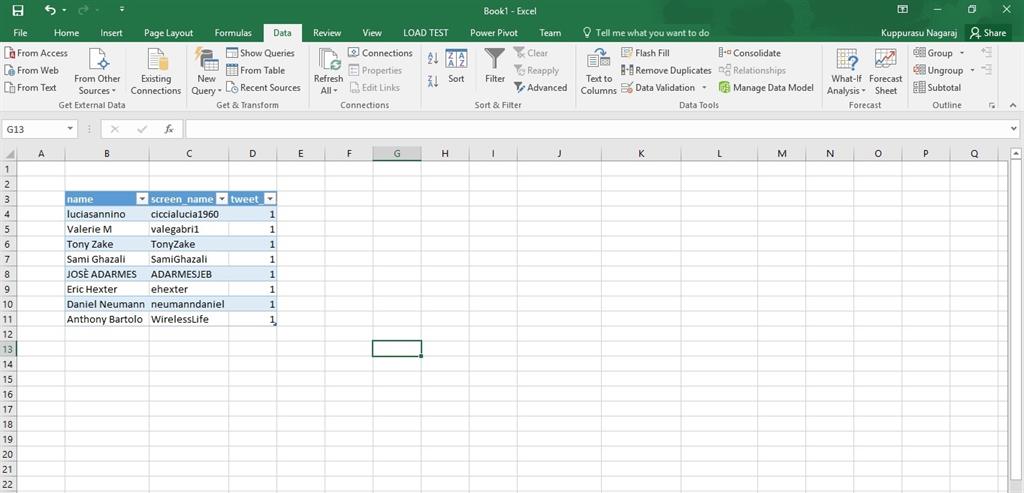Screen dimensions: 1024x493
Task: Open Recent Sources list
Action: 263,87
